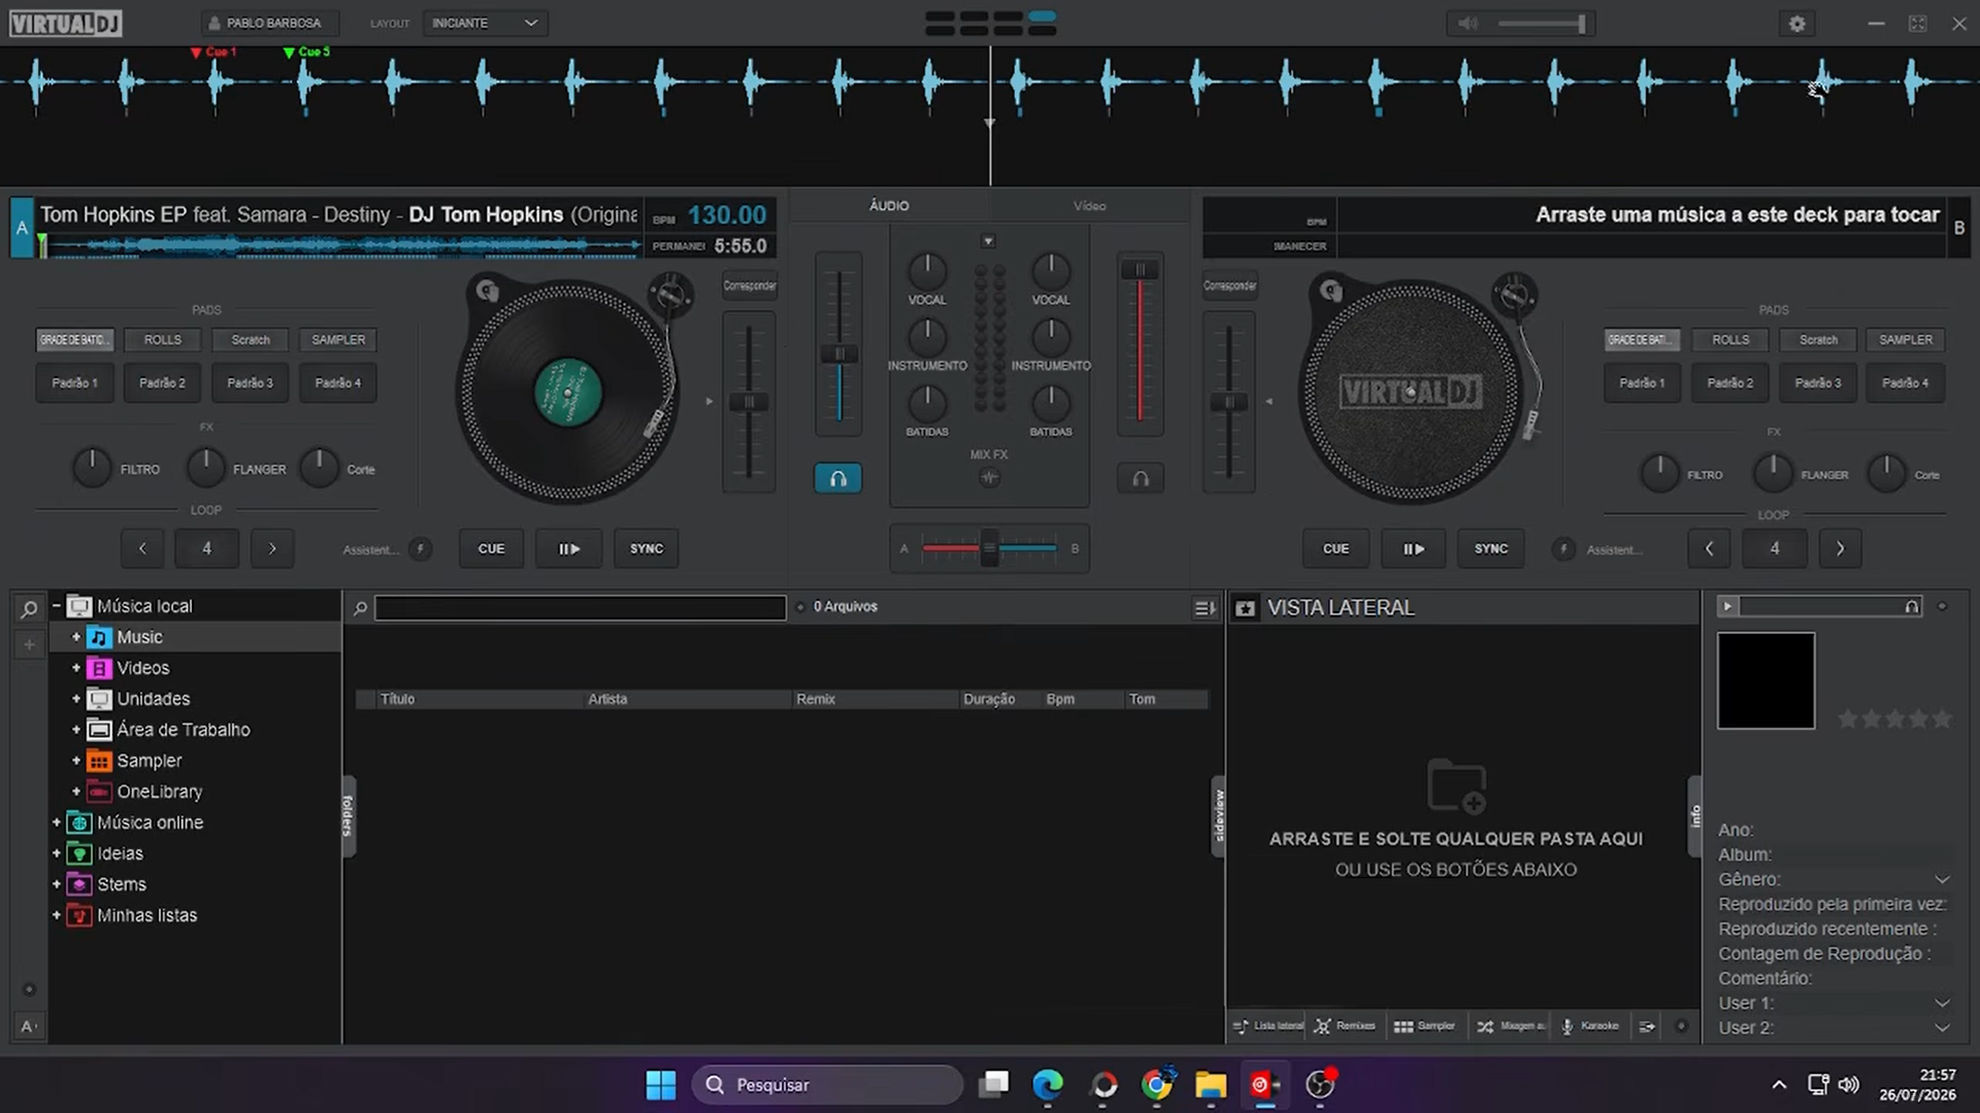Open the User 1 dropdown arrow

click(1941, 1003)
